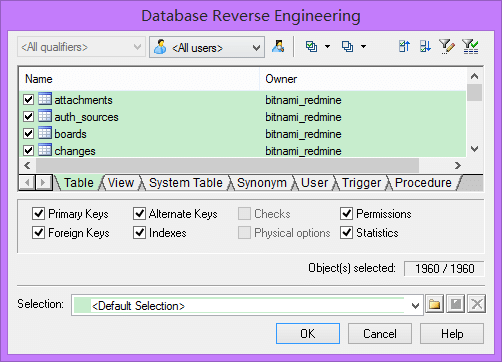Click the table icon beside changes
502x362 pixels.
[45, 150]
